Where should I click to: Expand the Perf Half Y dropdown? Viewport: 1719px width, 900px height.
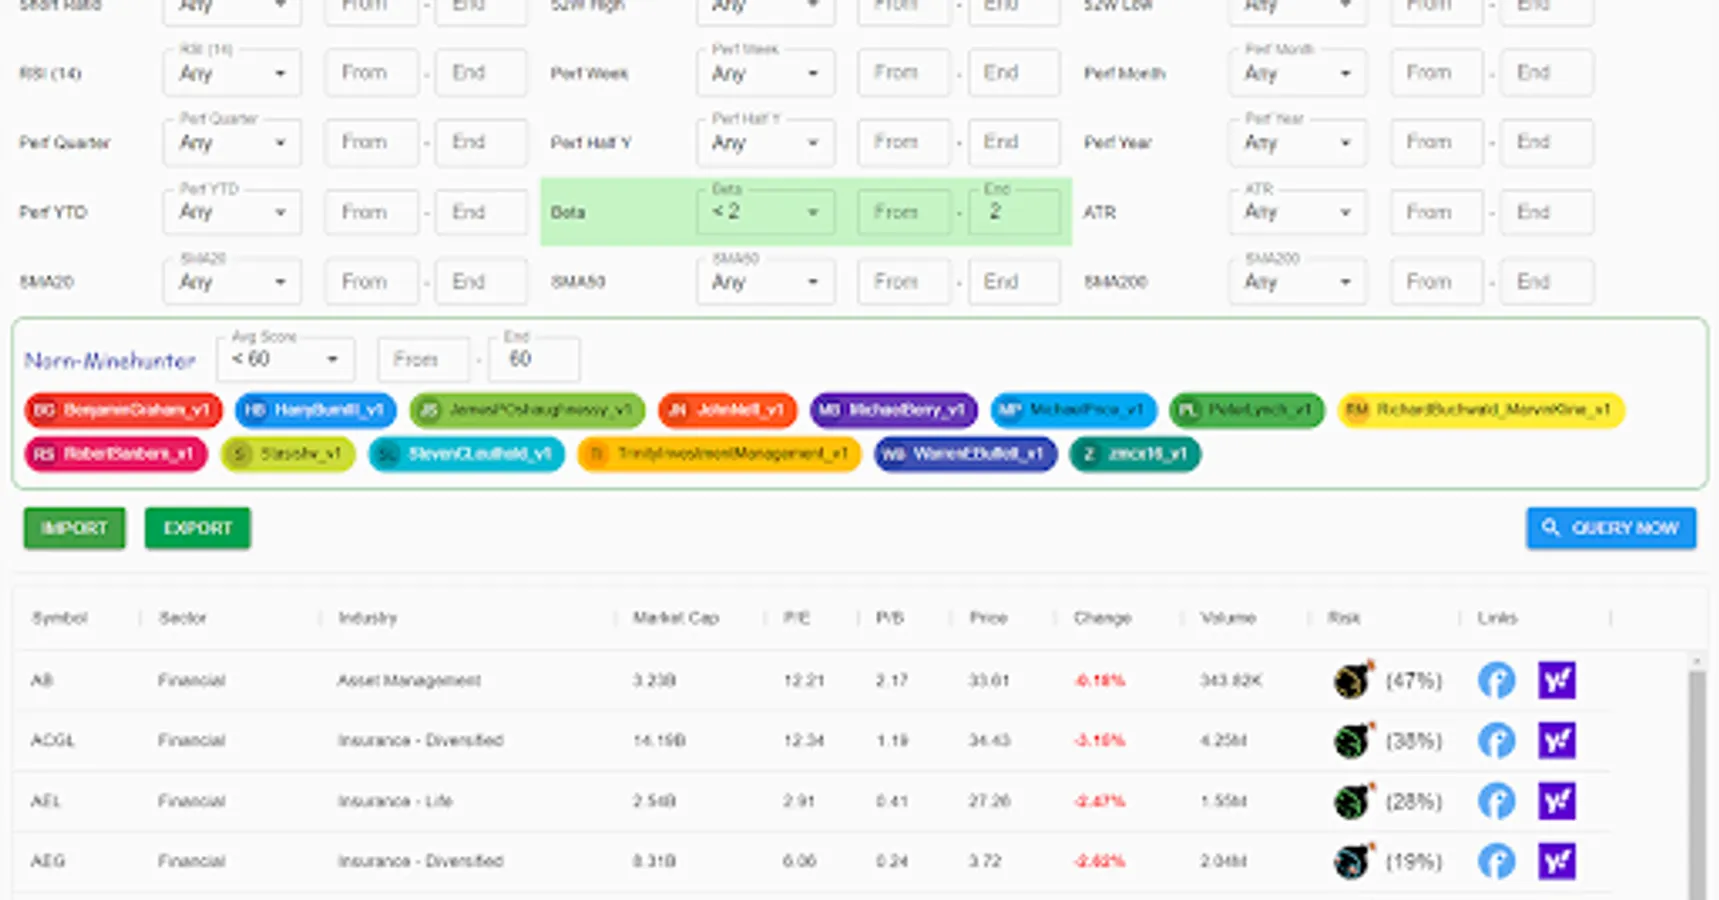(x=765, y=142)
